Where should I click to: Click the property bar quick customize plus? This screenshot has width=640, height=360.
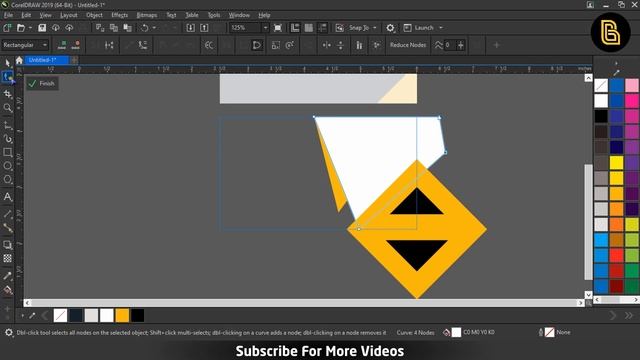497,45
